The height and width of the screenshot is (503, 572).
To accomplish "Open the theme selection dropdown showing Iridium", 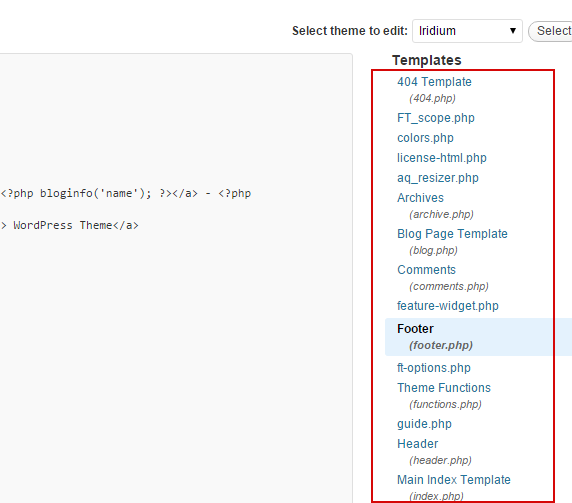I will [x=467, y=31].
